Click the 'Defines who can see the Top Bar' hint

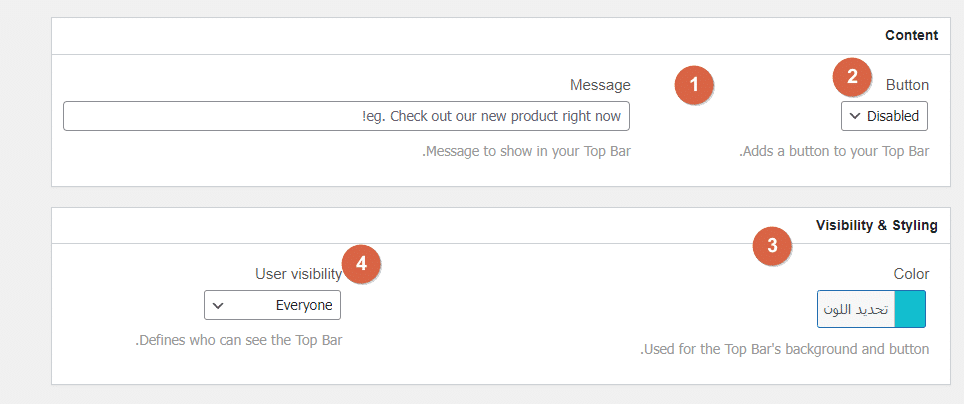[x=239, y=340]
